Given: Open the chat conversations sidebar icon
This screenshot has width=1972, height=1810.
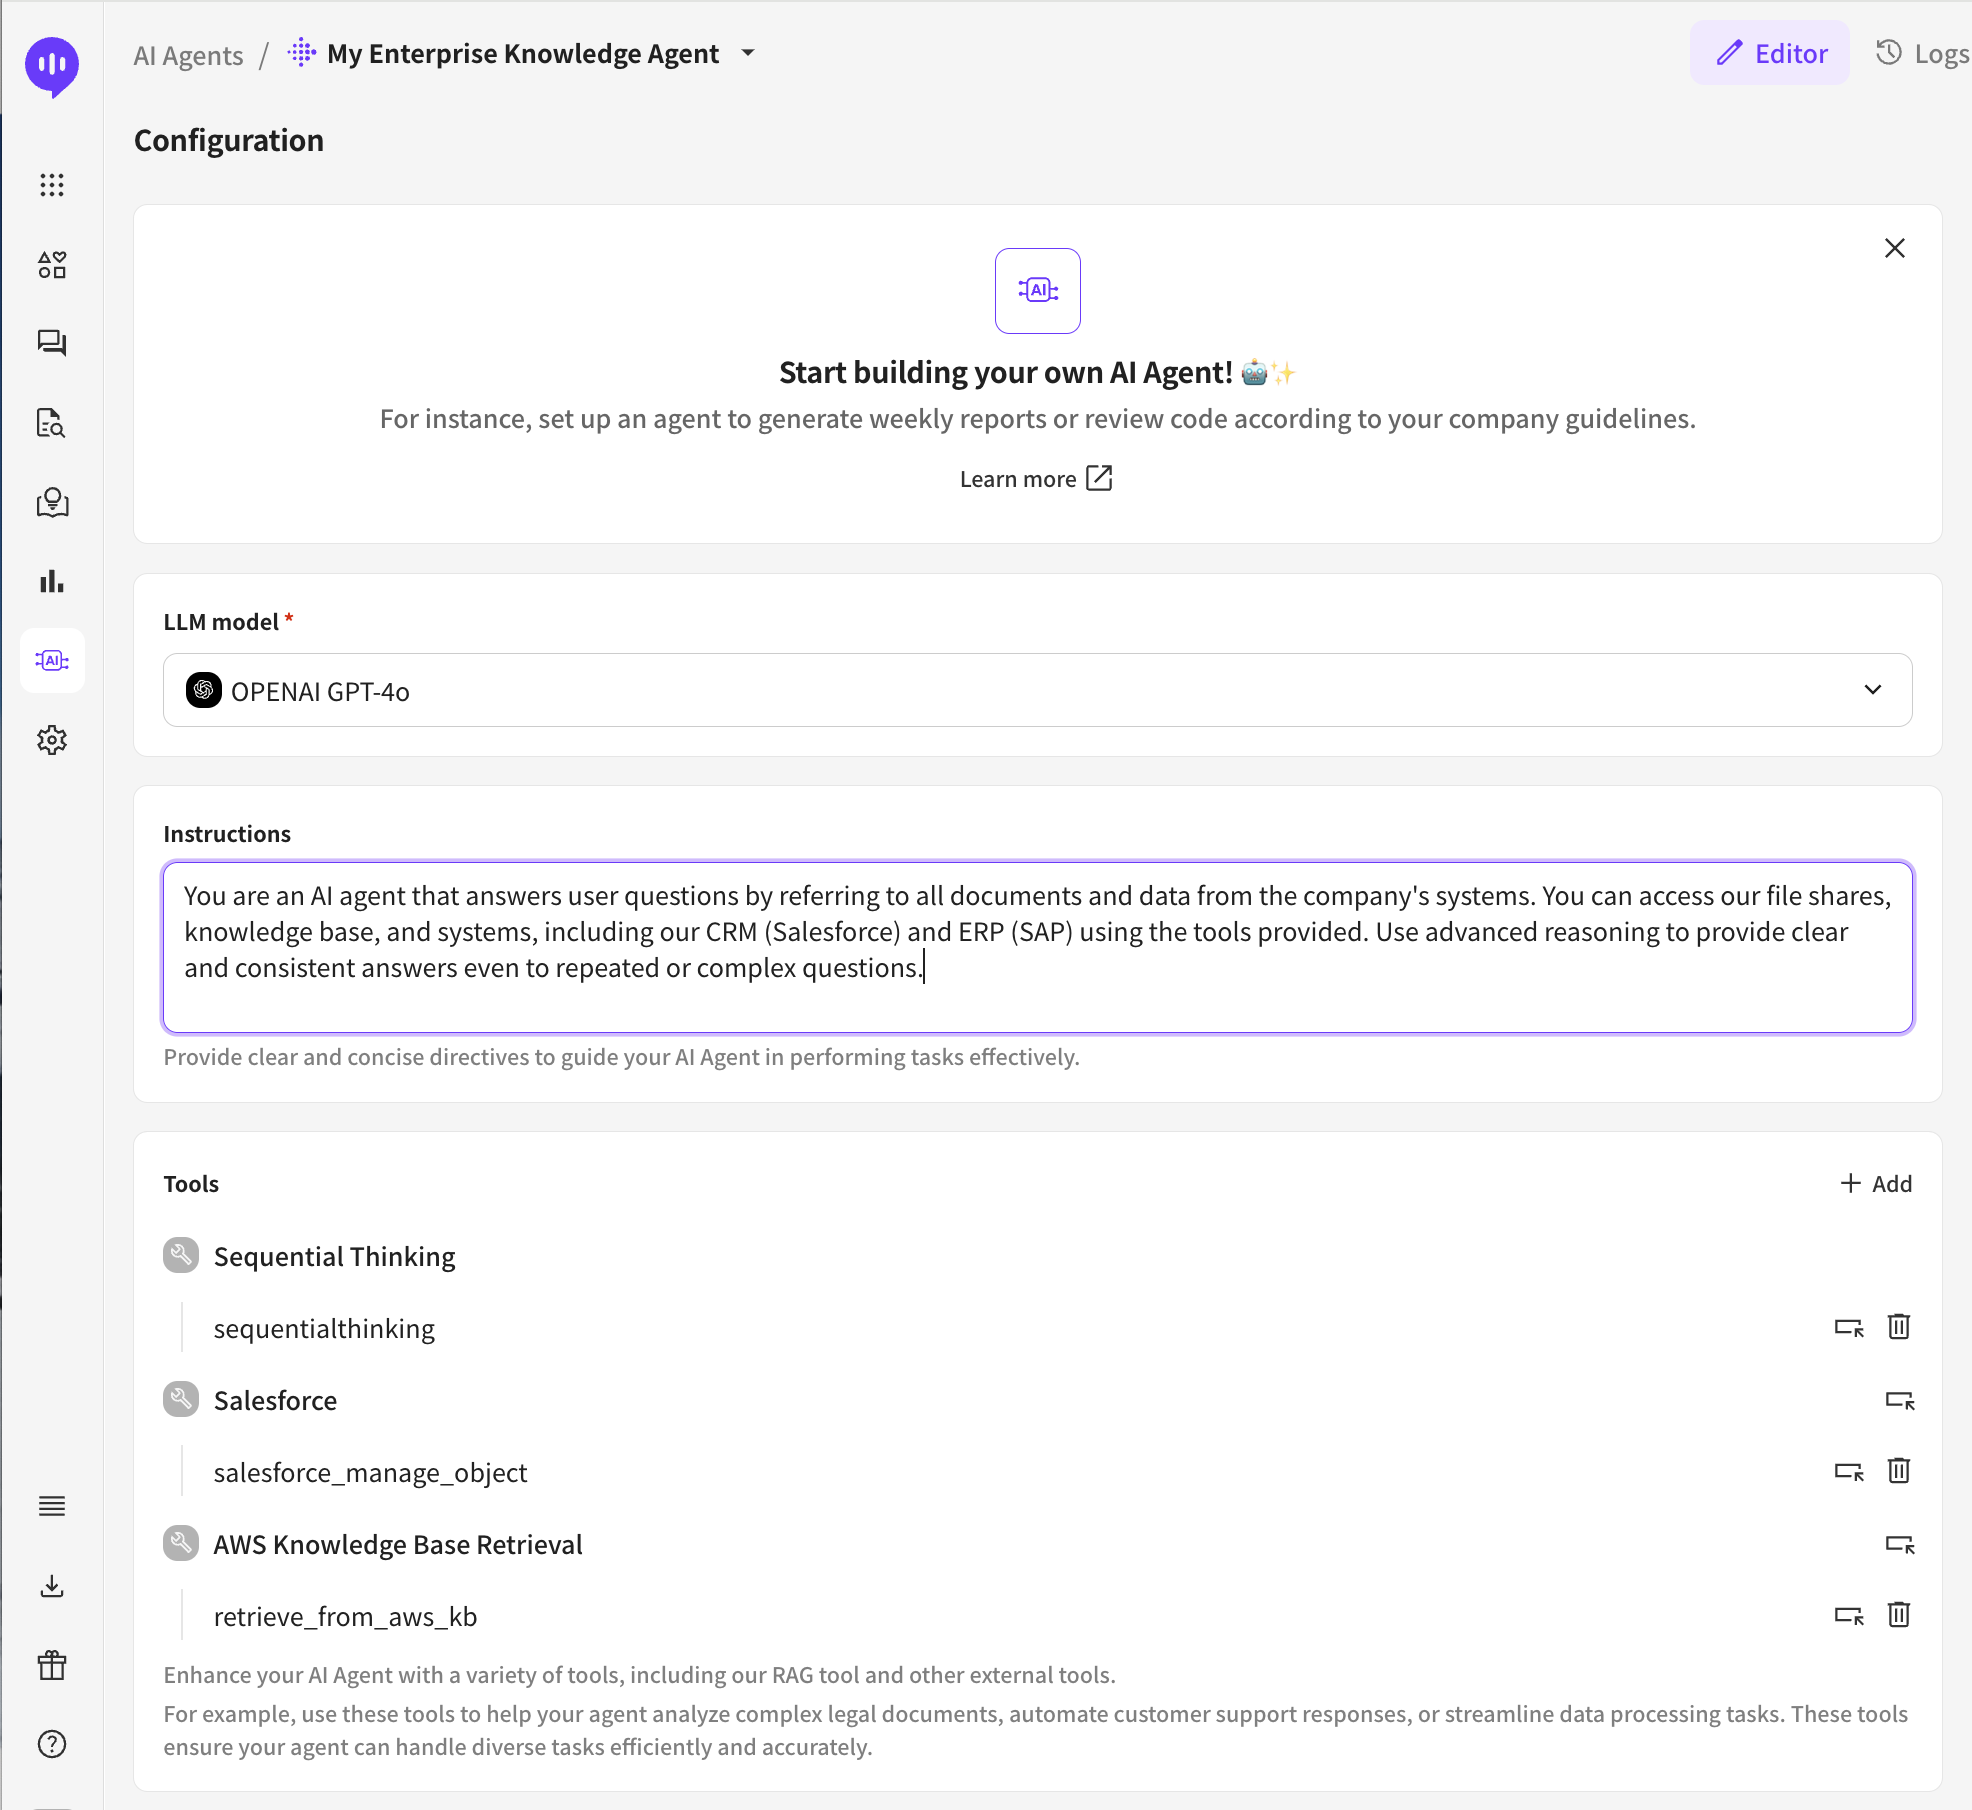Looking at the screenshot, I should click(52, 344).
